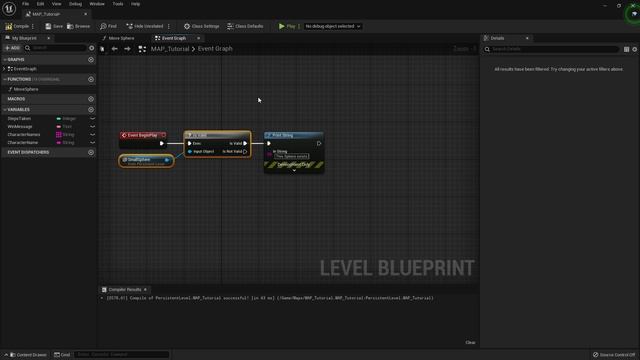Click the Compile button icon
Screen dimensions: 640x360
9,26
